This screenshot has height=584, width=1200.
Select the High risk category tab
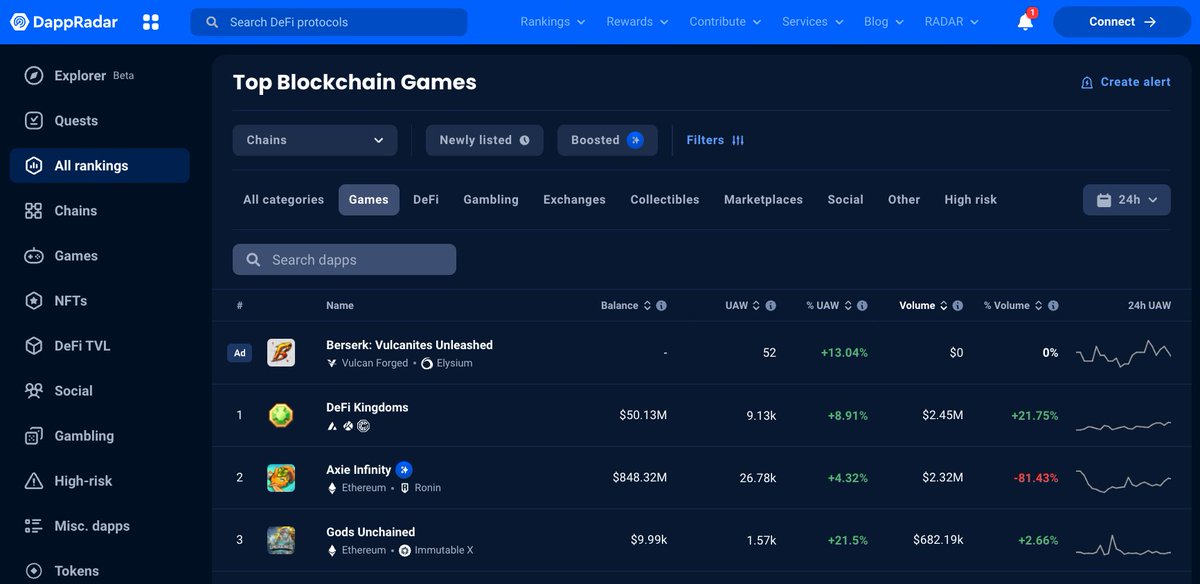pos(971,200)
